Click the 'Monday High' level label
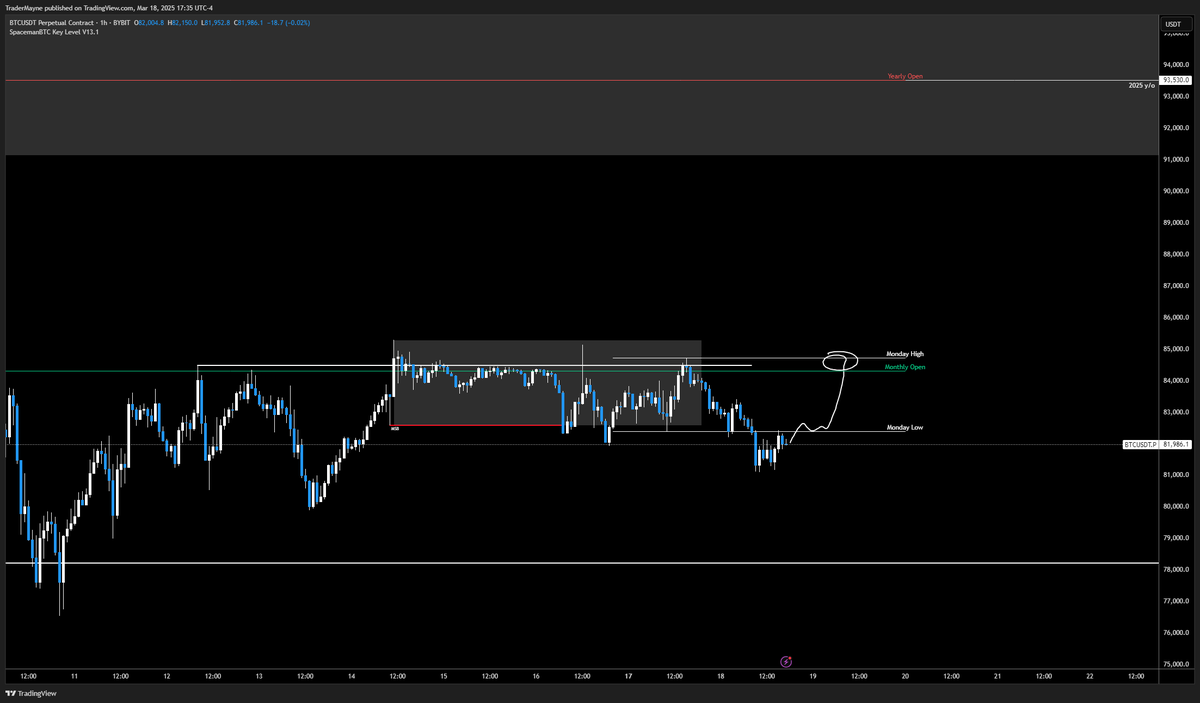The image size is (1200, 703). 905,354
